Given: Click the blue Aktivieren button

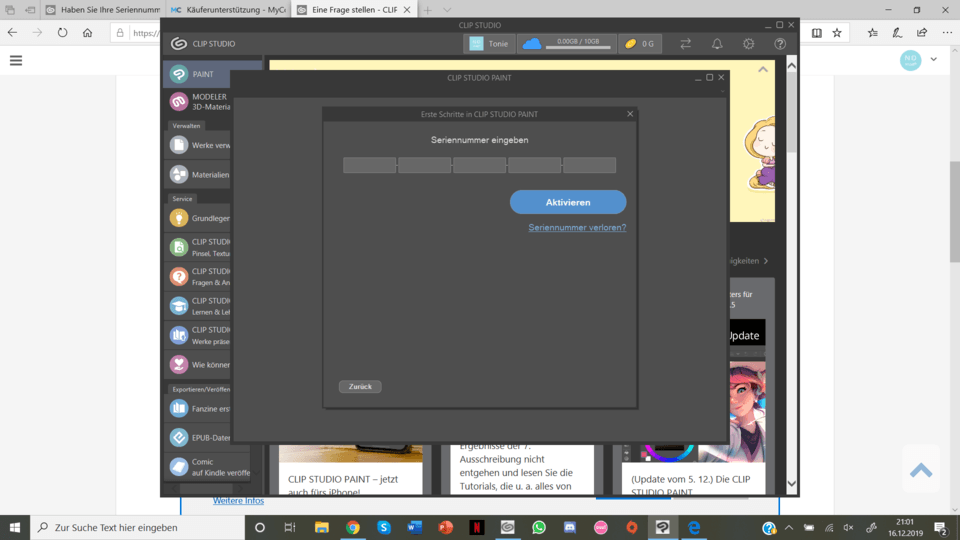Looking at the screenshot, I should [567, 202].
